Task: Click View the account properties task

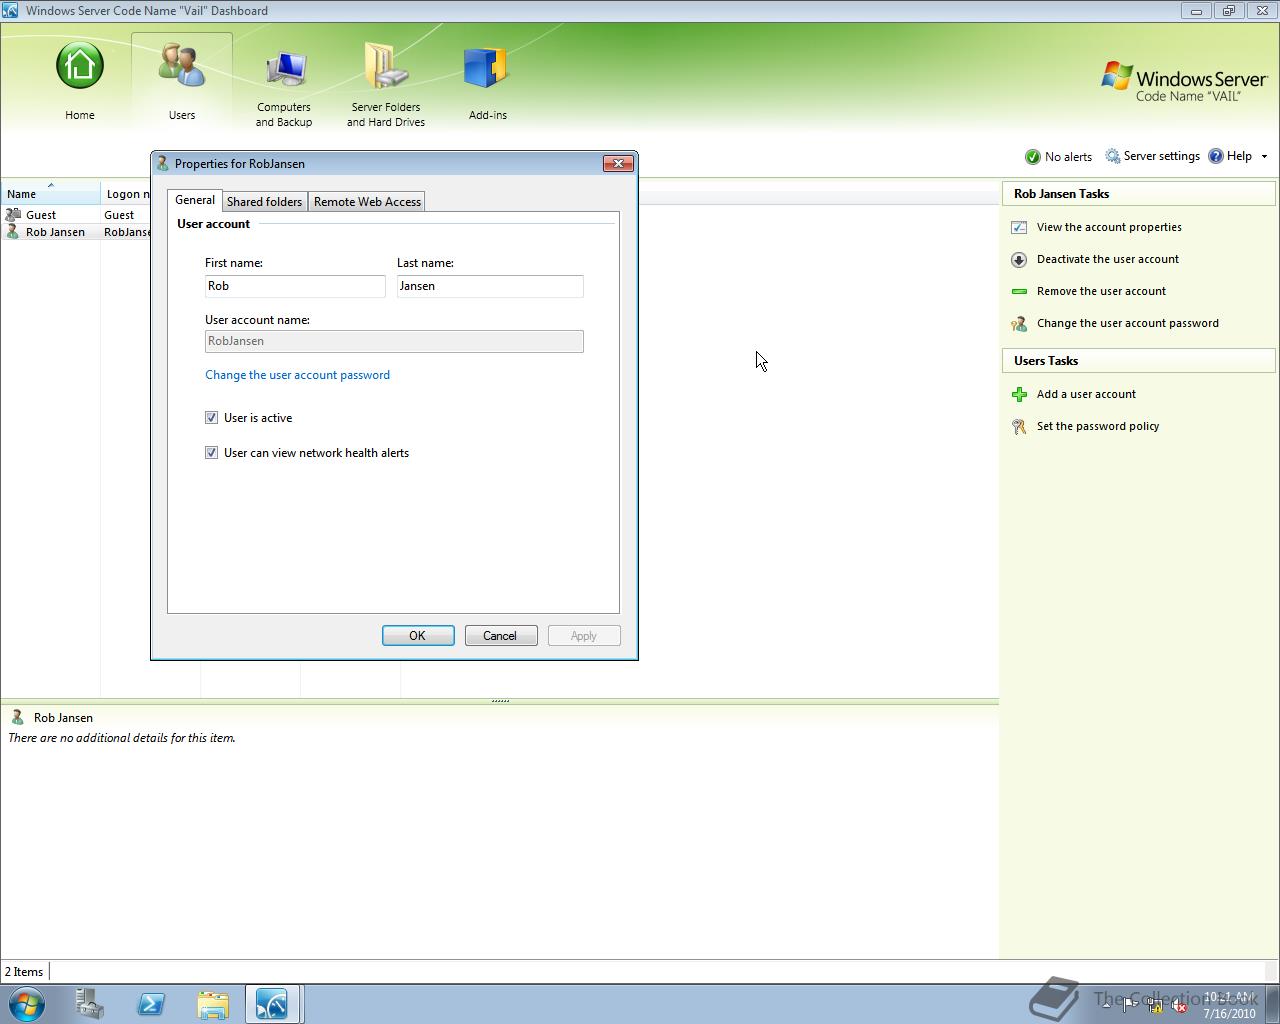Action: pos(1109,227)
